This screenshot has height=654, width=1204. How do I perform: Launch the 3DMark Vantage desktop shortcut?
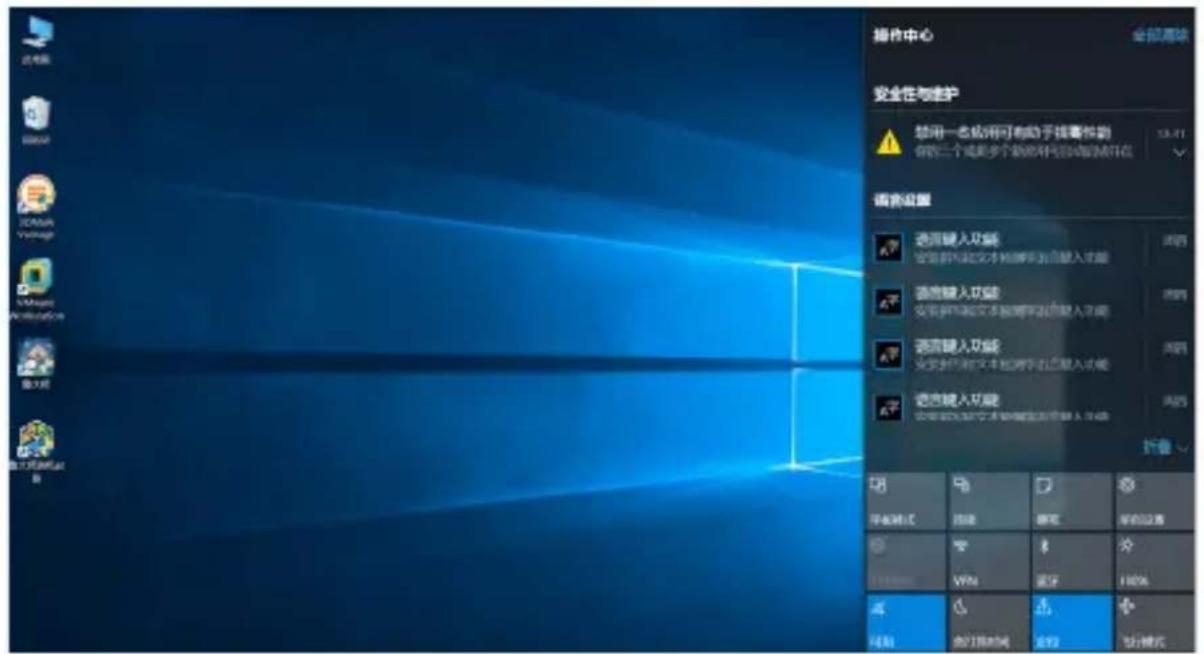pos(36,207)
